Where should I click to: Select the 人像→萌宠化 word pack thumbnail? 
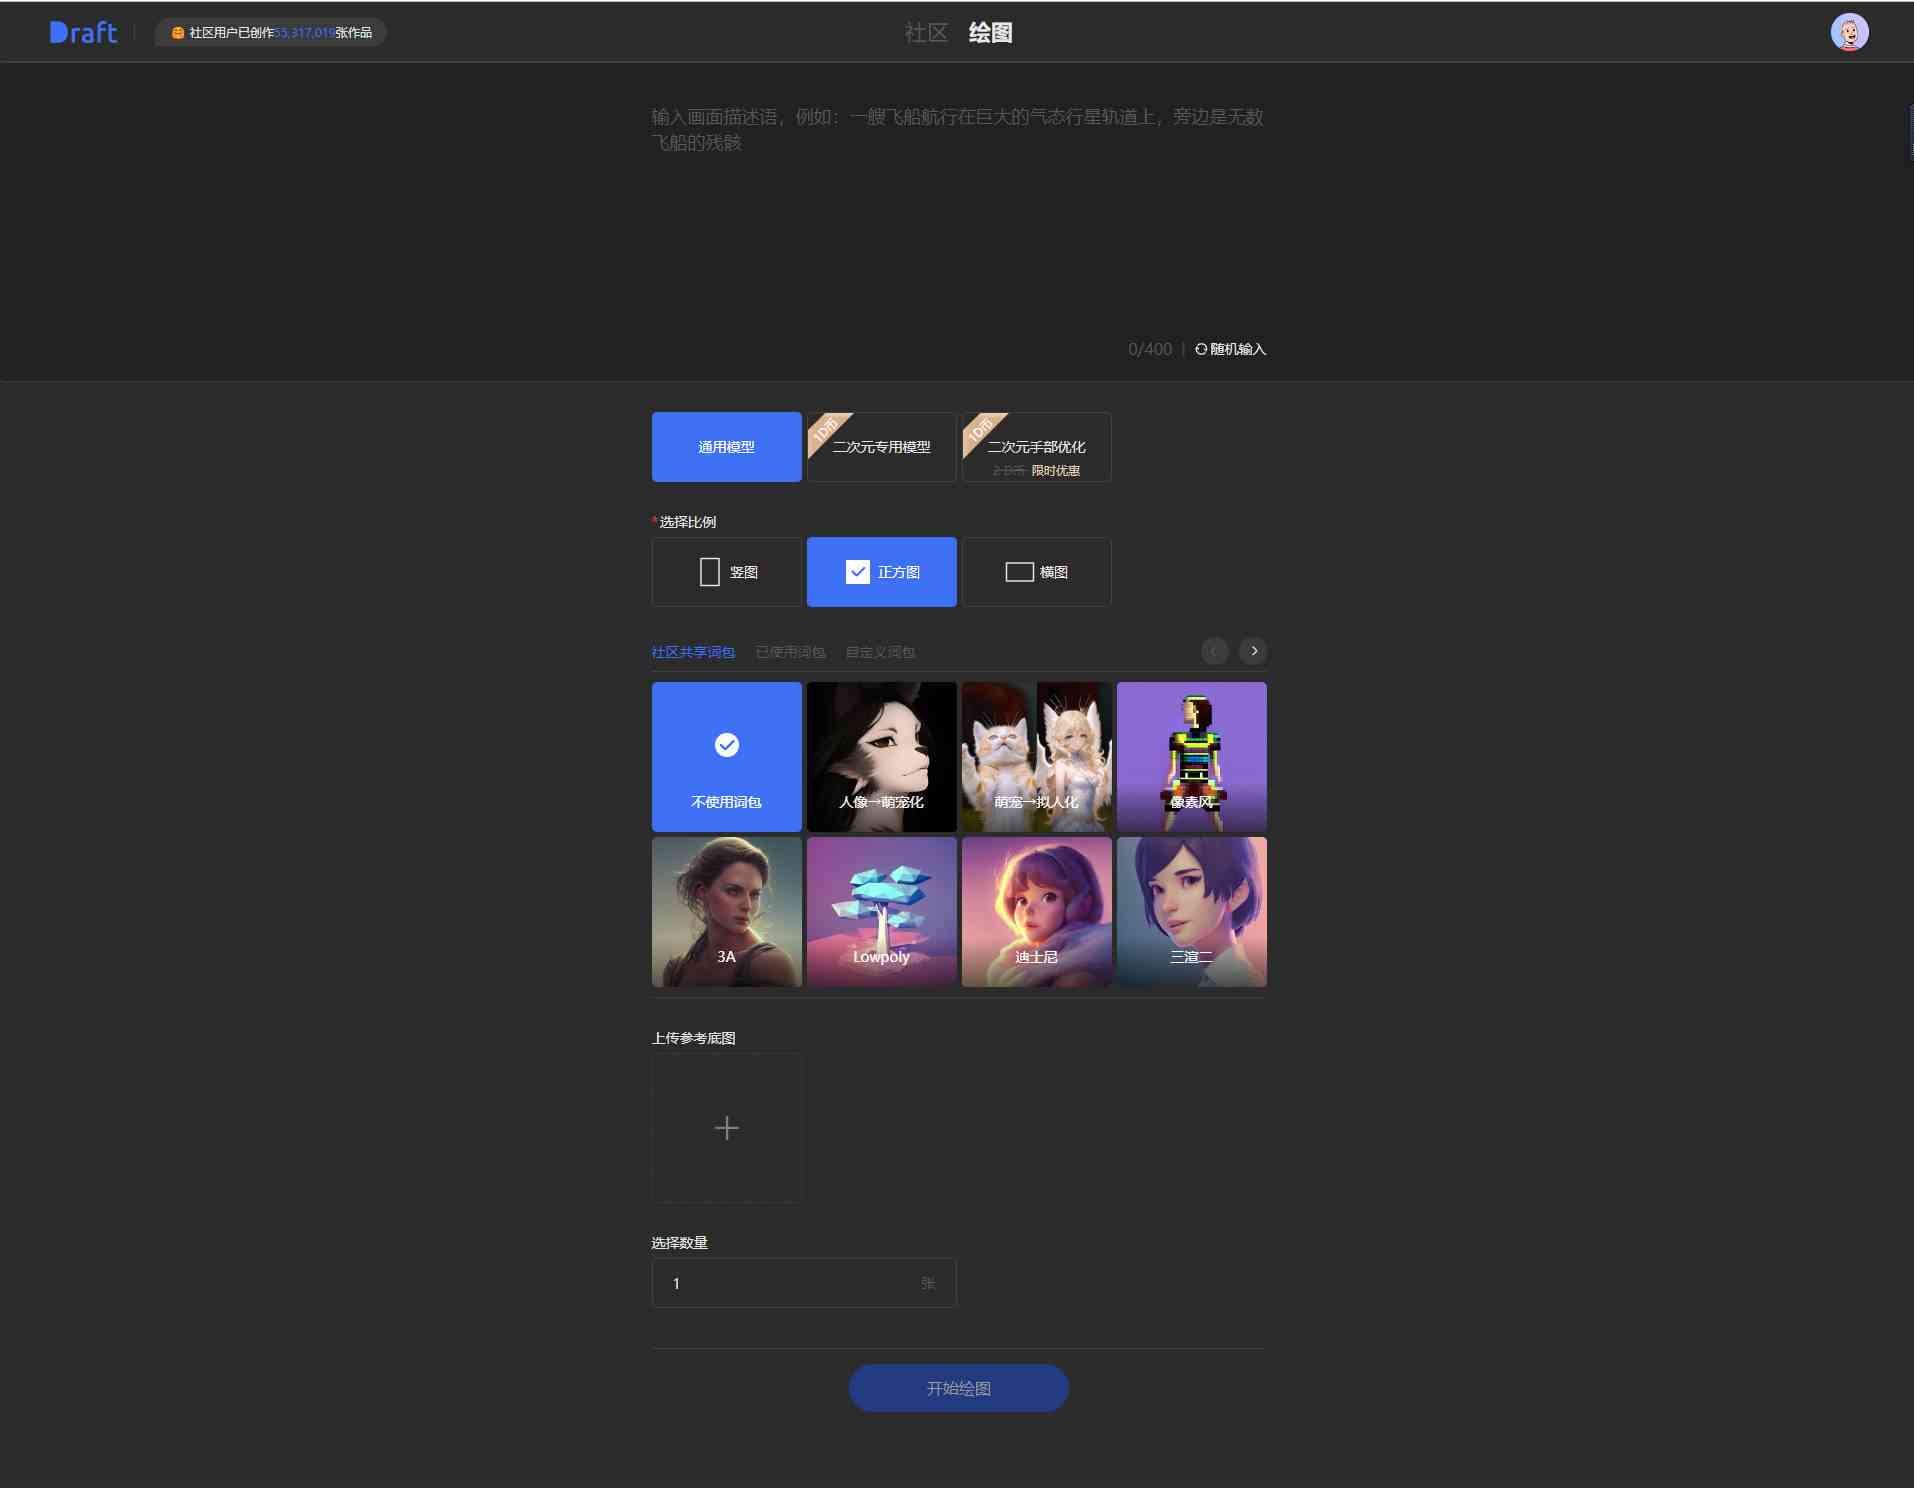click(x=882, y=757)
